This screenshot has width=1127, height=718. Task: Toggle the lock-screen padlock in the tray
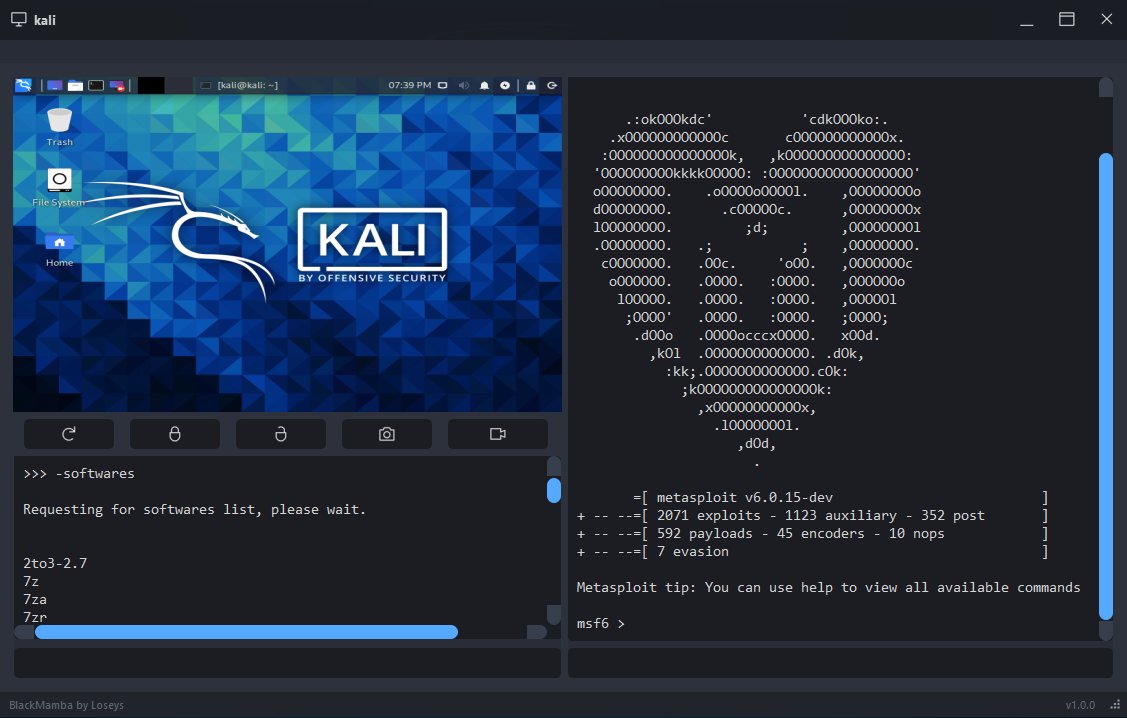coord(530,85)
